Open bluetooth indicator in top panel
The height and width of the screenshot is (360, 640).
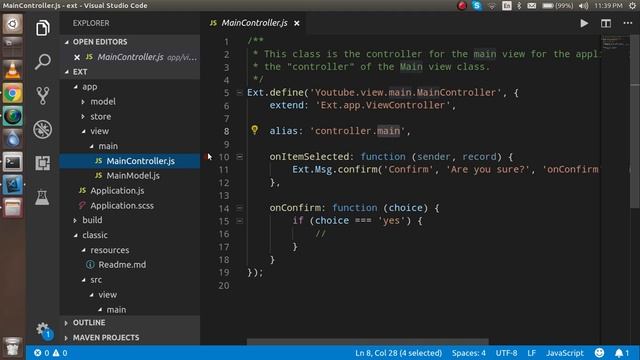(x=519, y=6)
